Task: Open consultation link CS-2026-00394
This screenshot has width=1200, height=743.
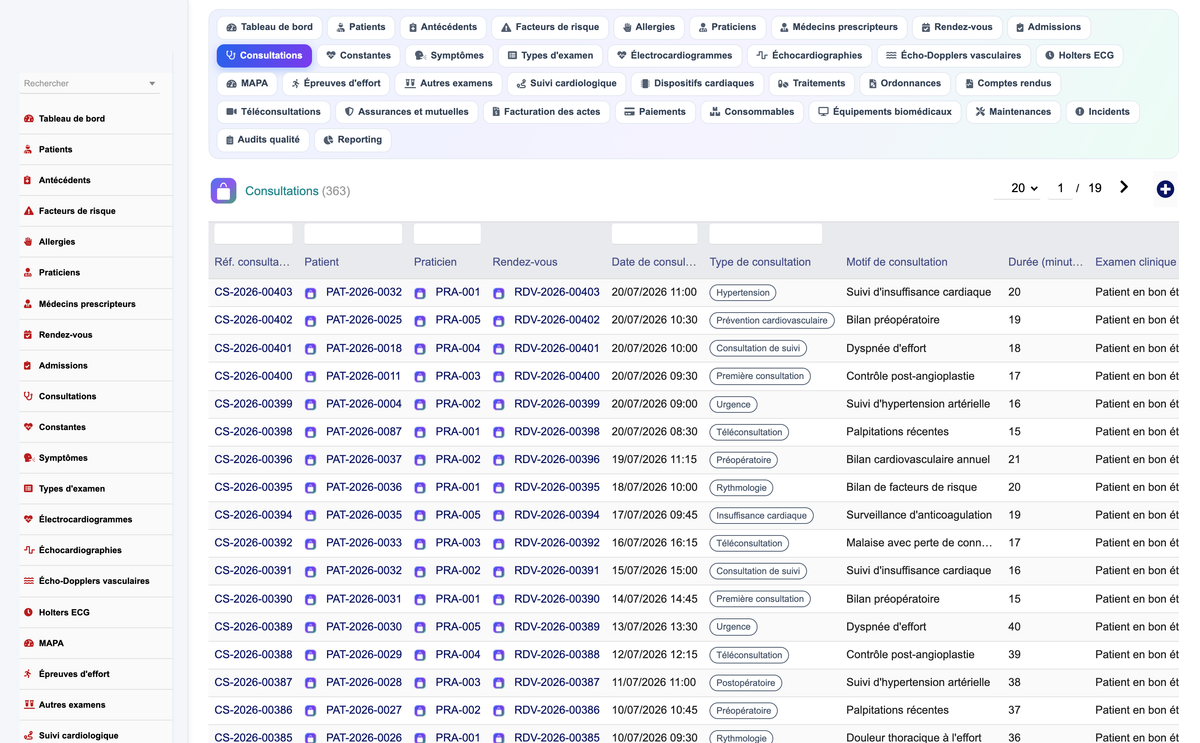Action: pos(254,515)
